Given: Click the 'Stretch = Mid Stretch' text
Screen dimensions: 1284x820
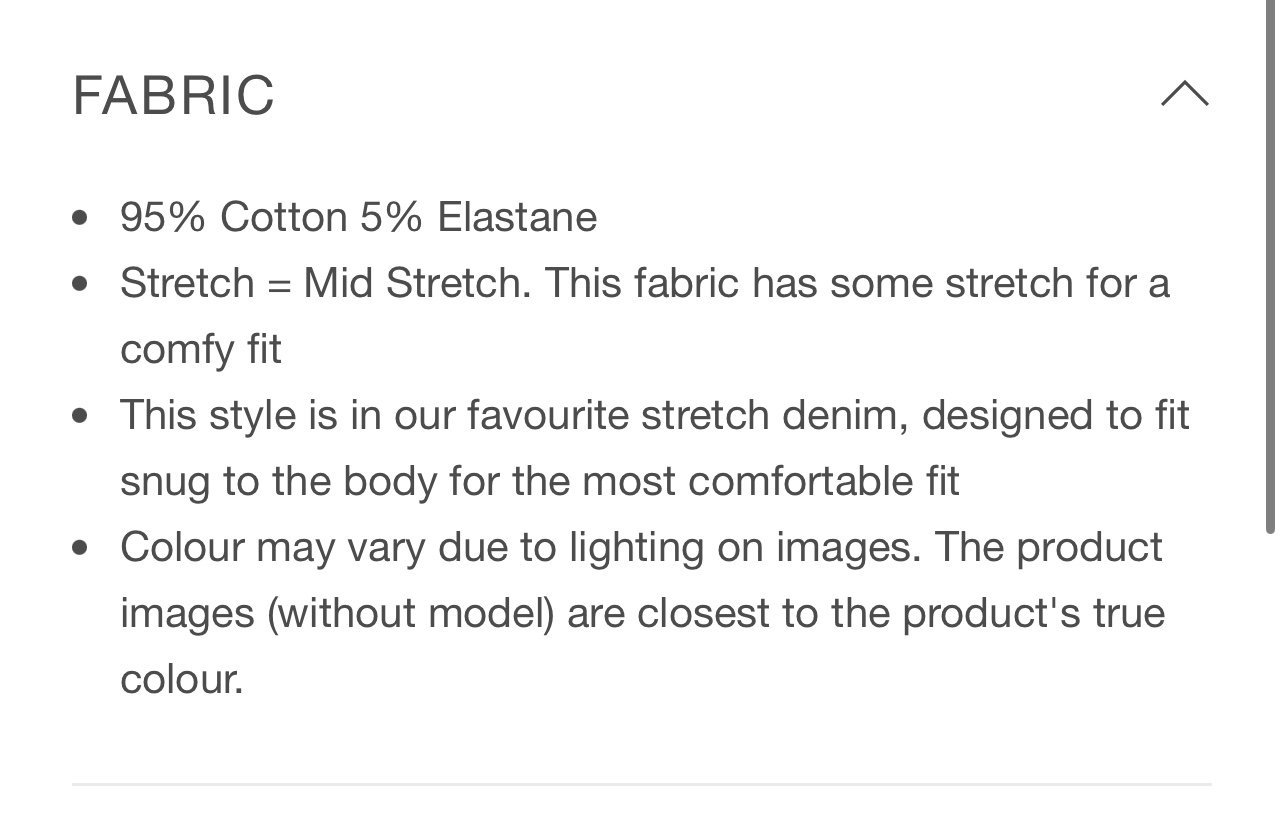Looking at the screenshot, I should tap(322, 283).
